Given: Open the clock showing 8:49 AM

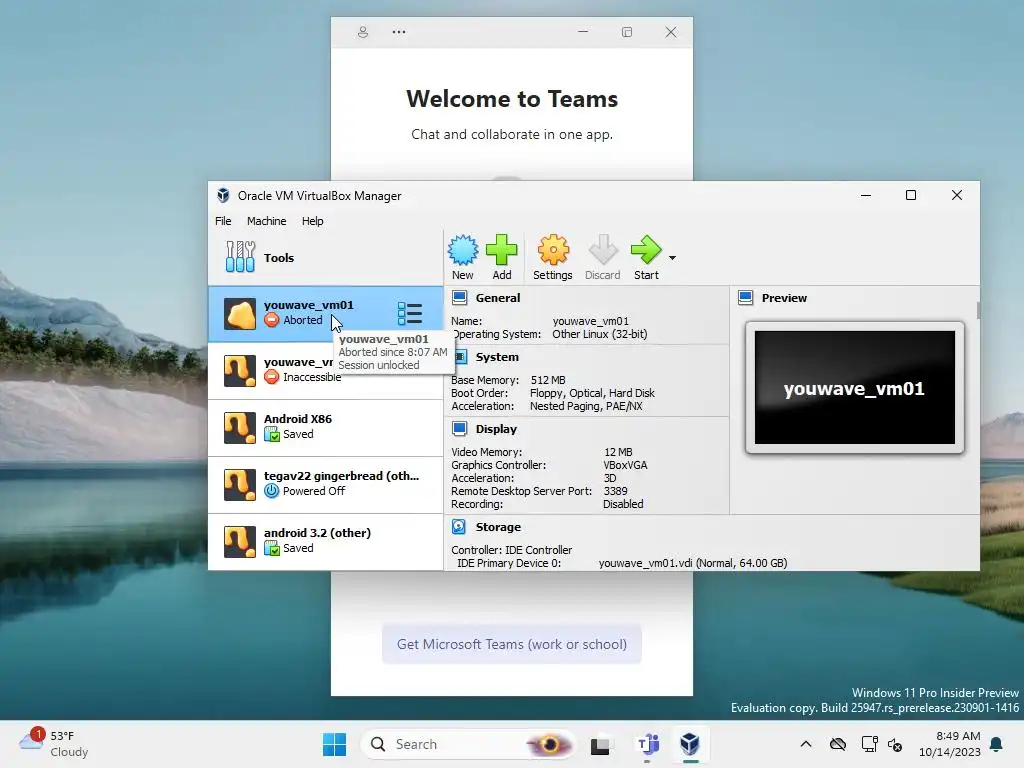Looking at the screenshot, I should coord(950,744).
